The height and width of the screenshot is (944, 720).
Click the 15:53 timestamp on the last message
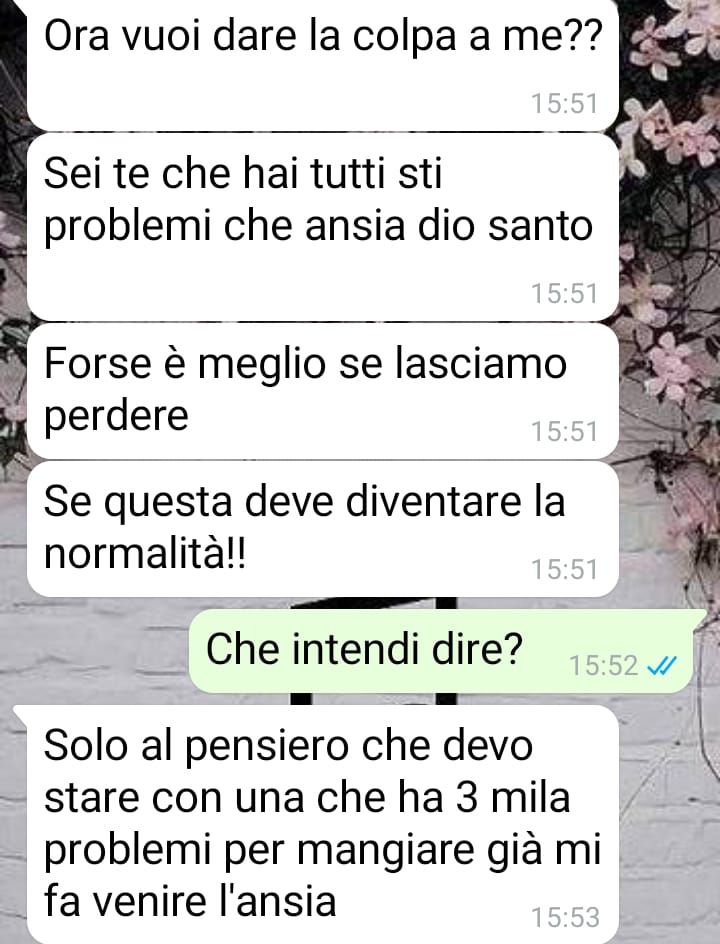565,918
